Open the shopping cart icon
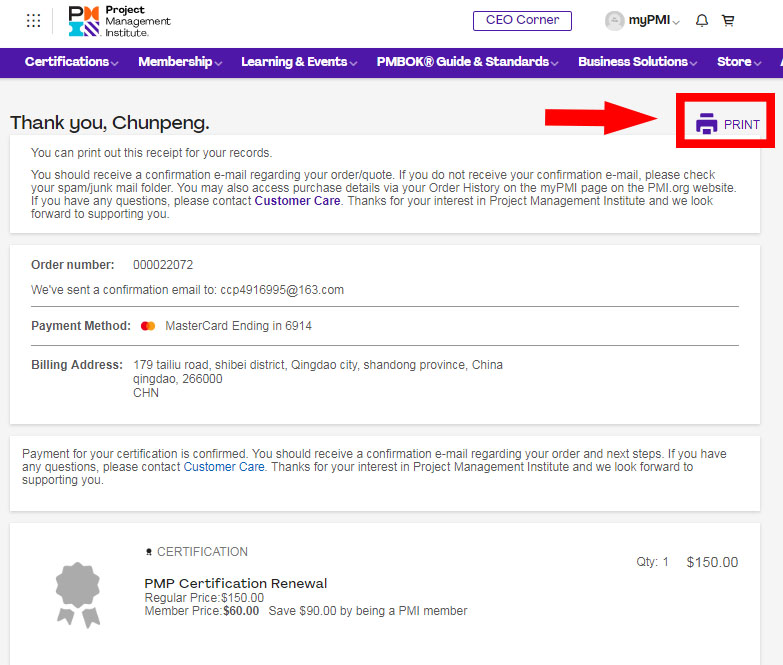 click(728, 20)
